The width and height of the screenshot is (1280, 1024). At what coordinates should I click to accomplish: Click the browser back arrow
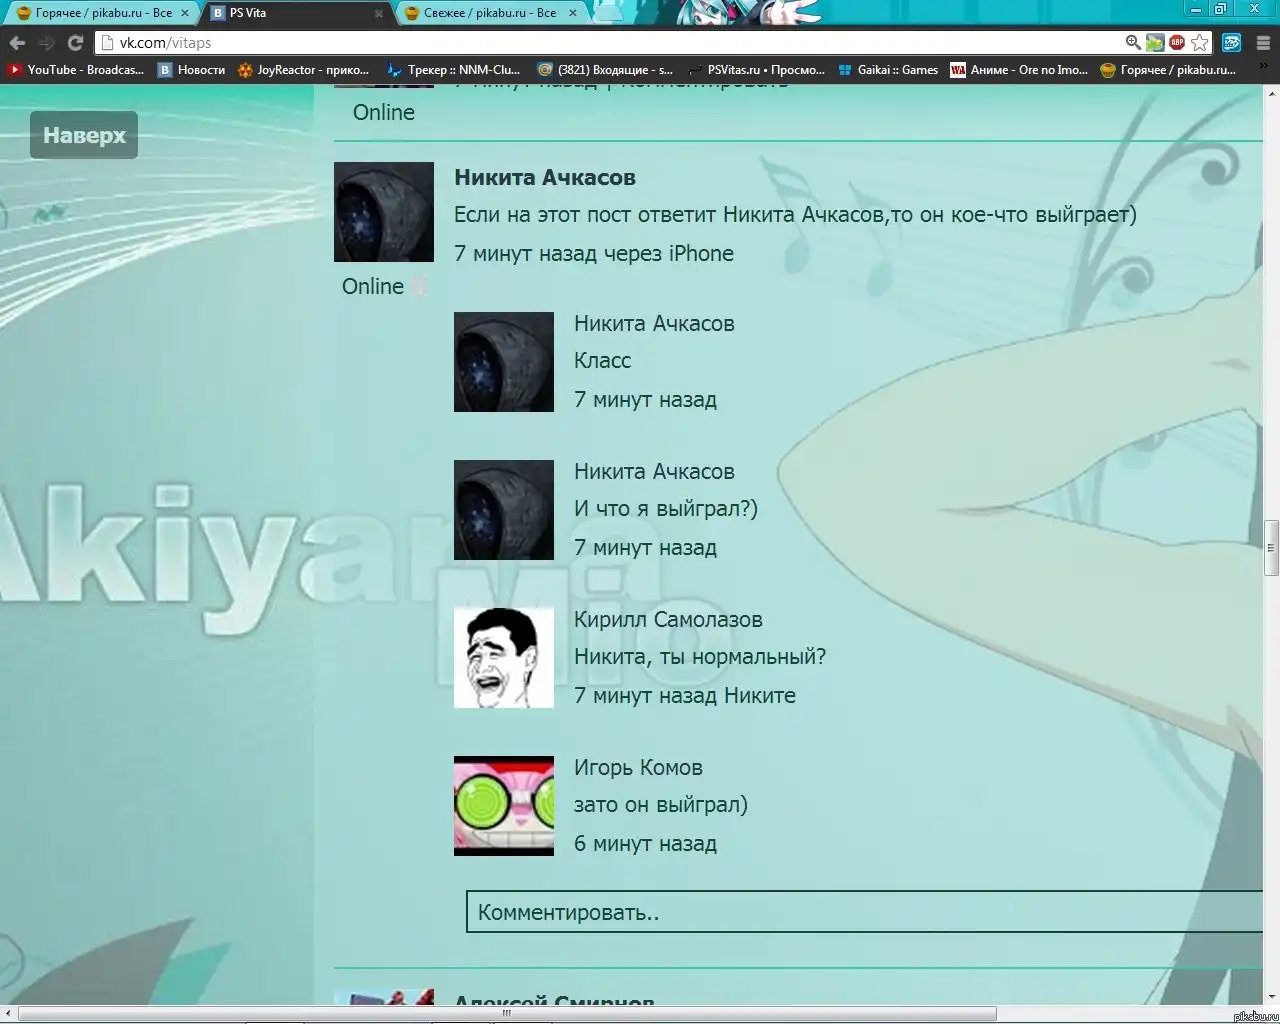pos(17,43)
